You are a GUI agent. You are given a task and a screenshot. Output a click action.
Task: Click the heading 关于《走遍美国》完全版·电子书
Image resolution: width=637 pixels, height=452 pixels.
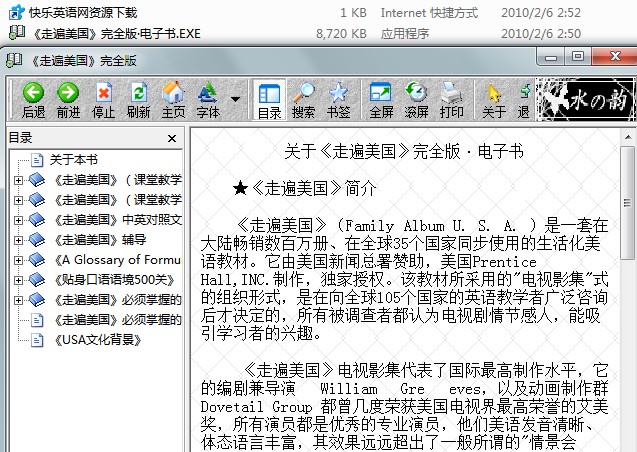click(404, 151)
